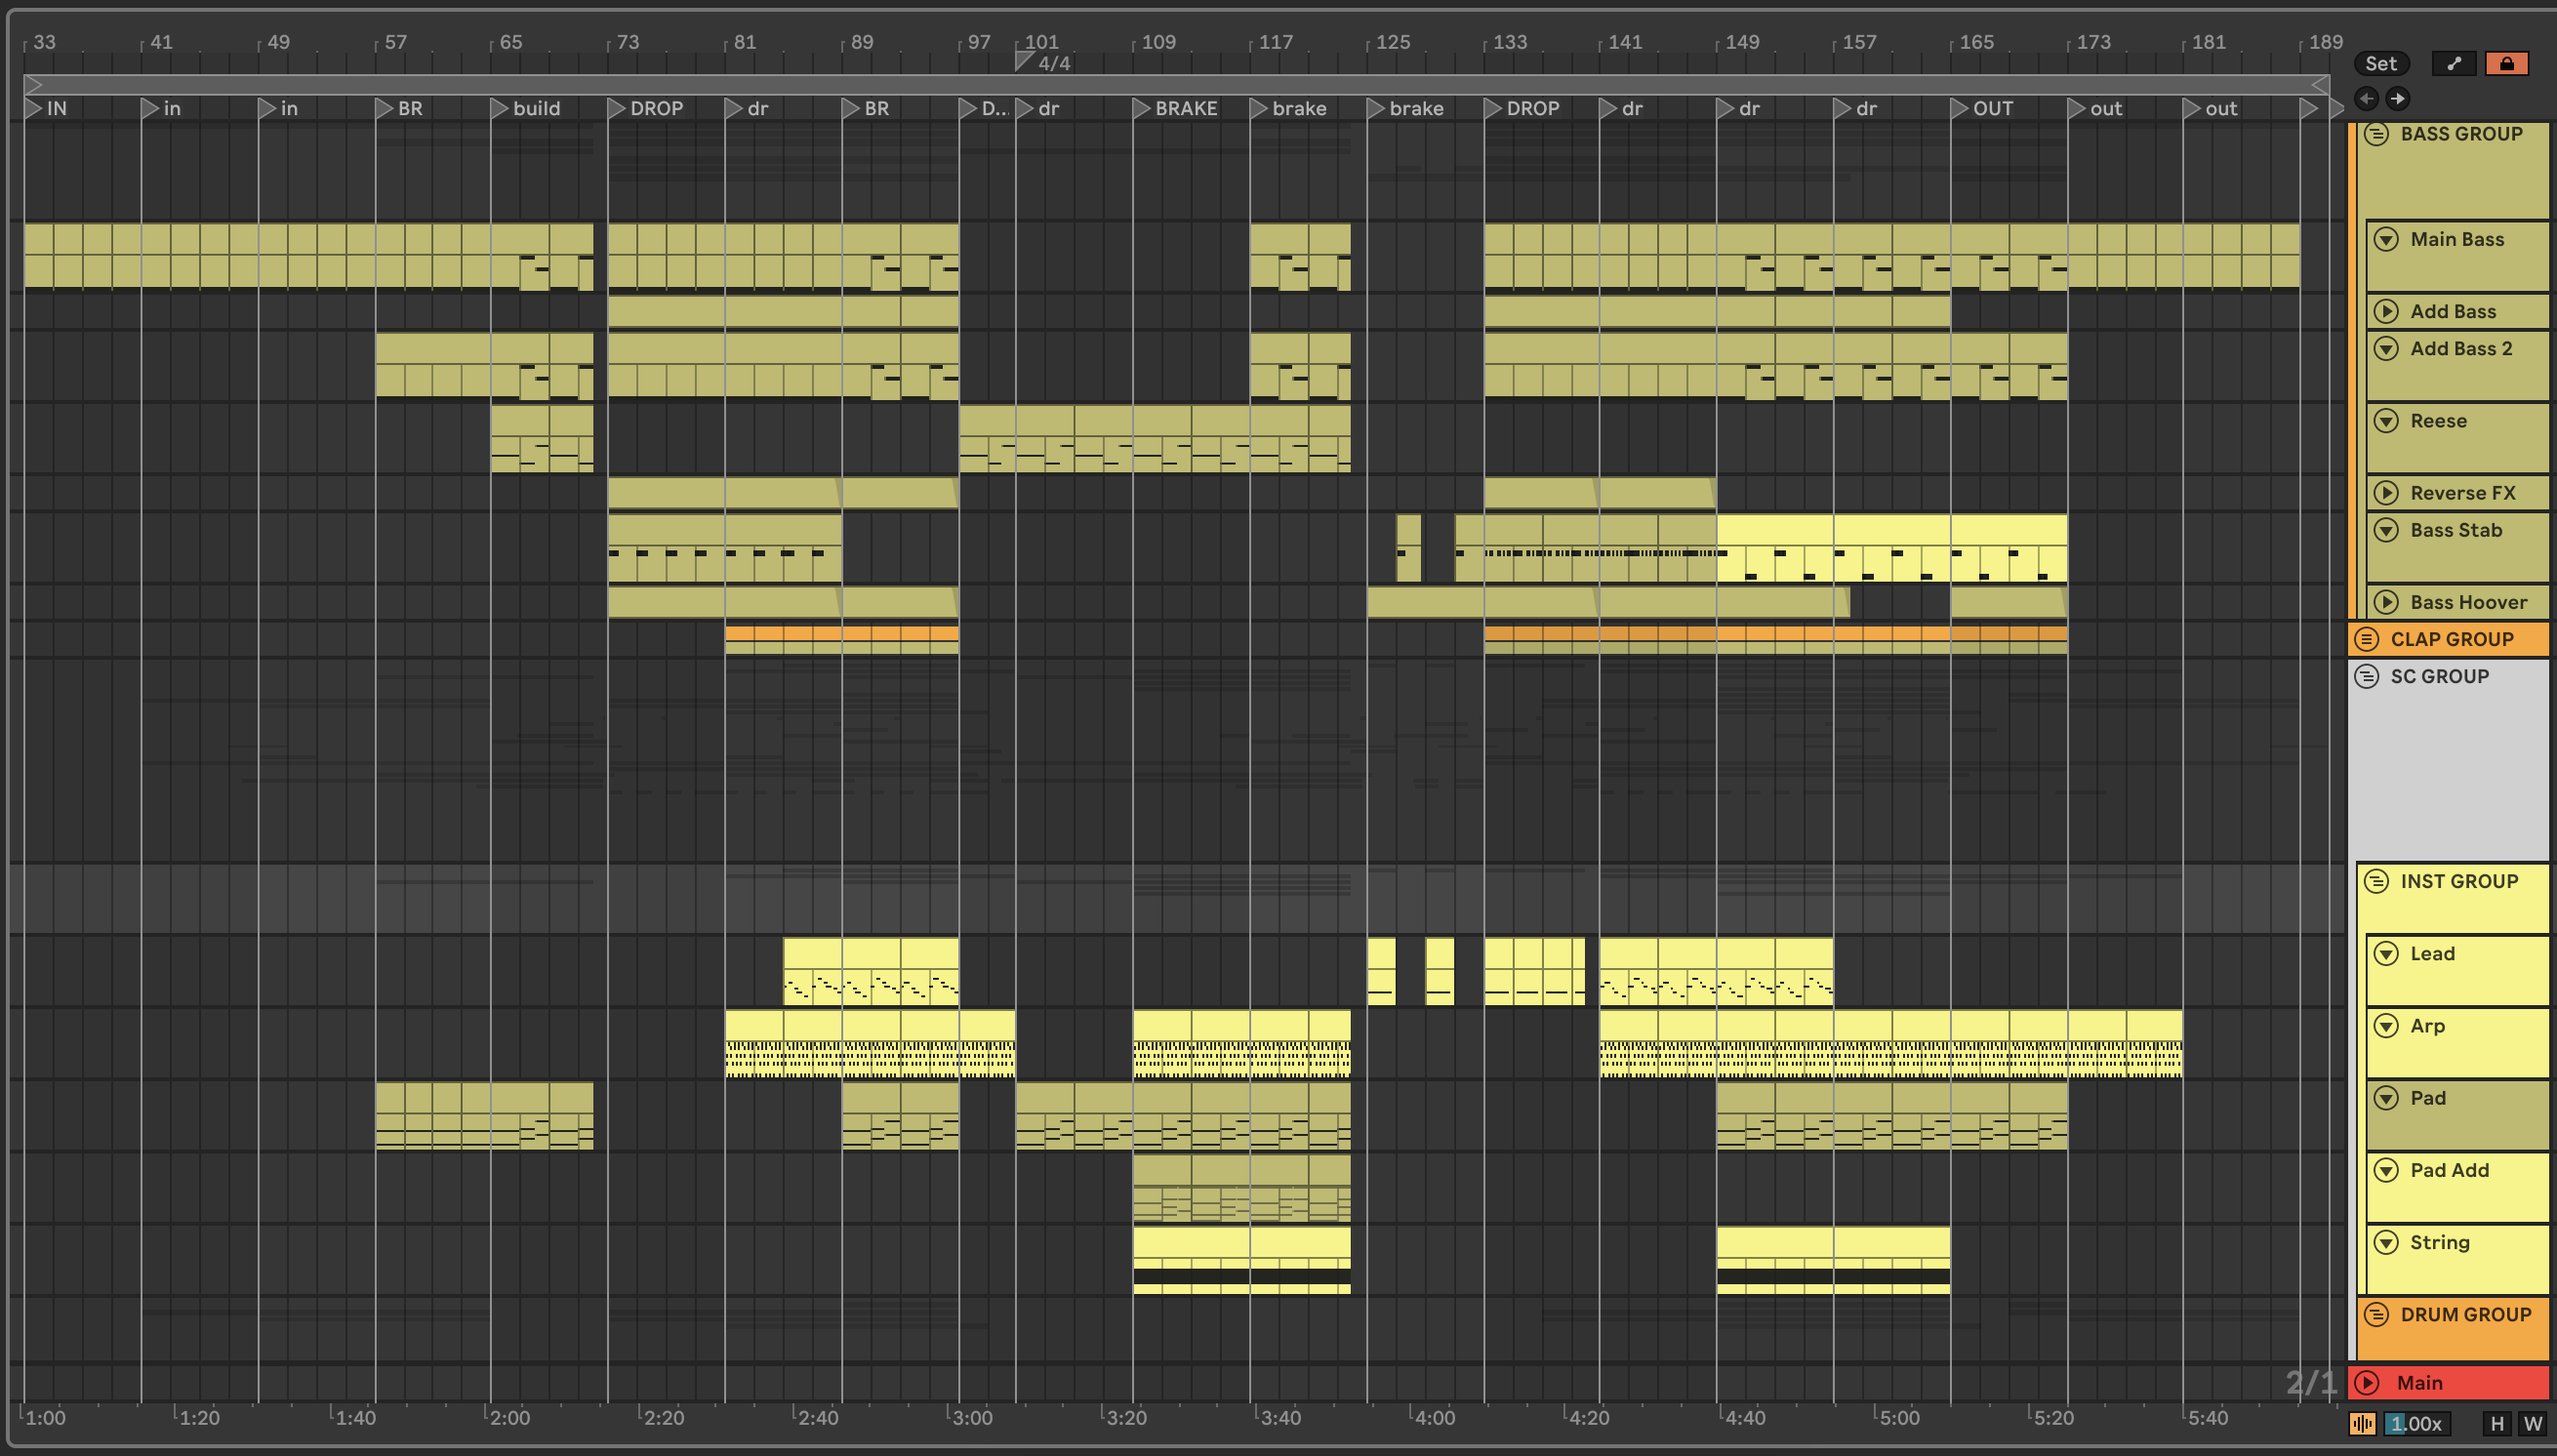Screen dimensions: 2557x1456
Task: Click the brake locator label at bar 125
Action: pos(1416,108)
